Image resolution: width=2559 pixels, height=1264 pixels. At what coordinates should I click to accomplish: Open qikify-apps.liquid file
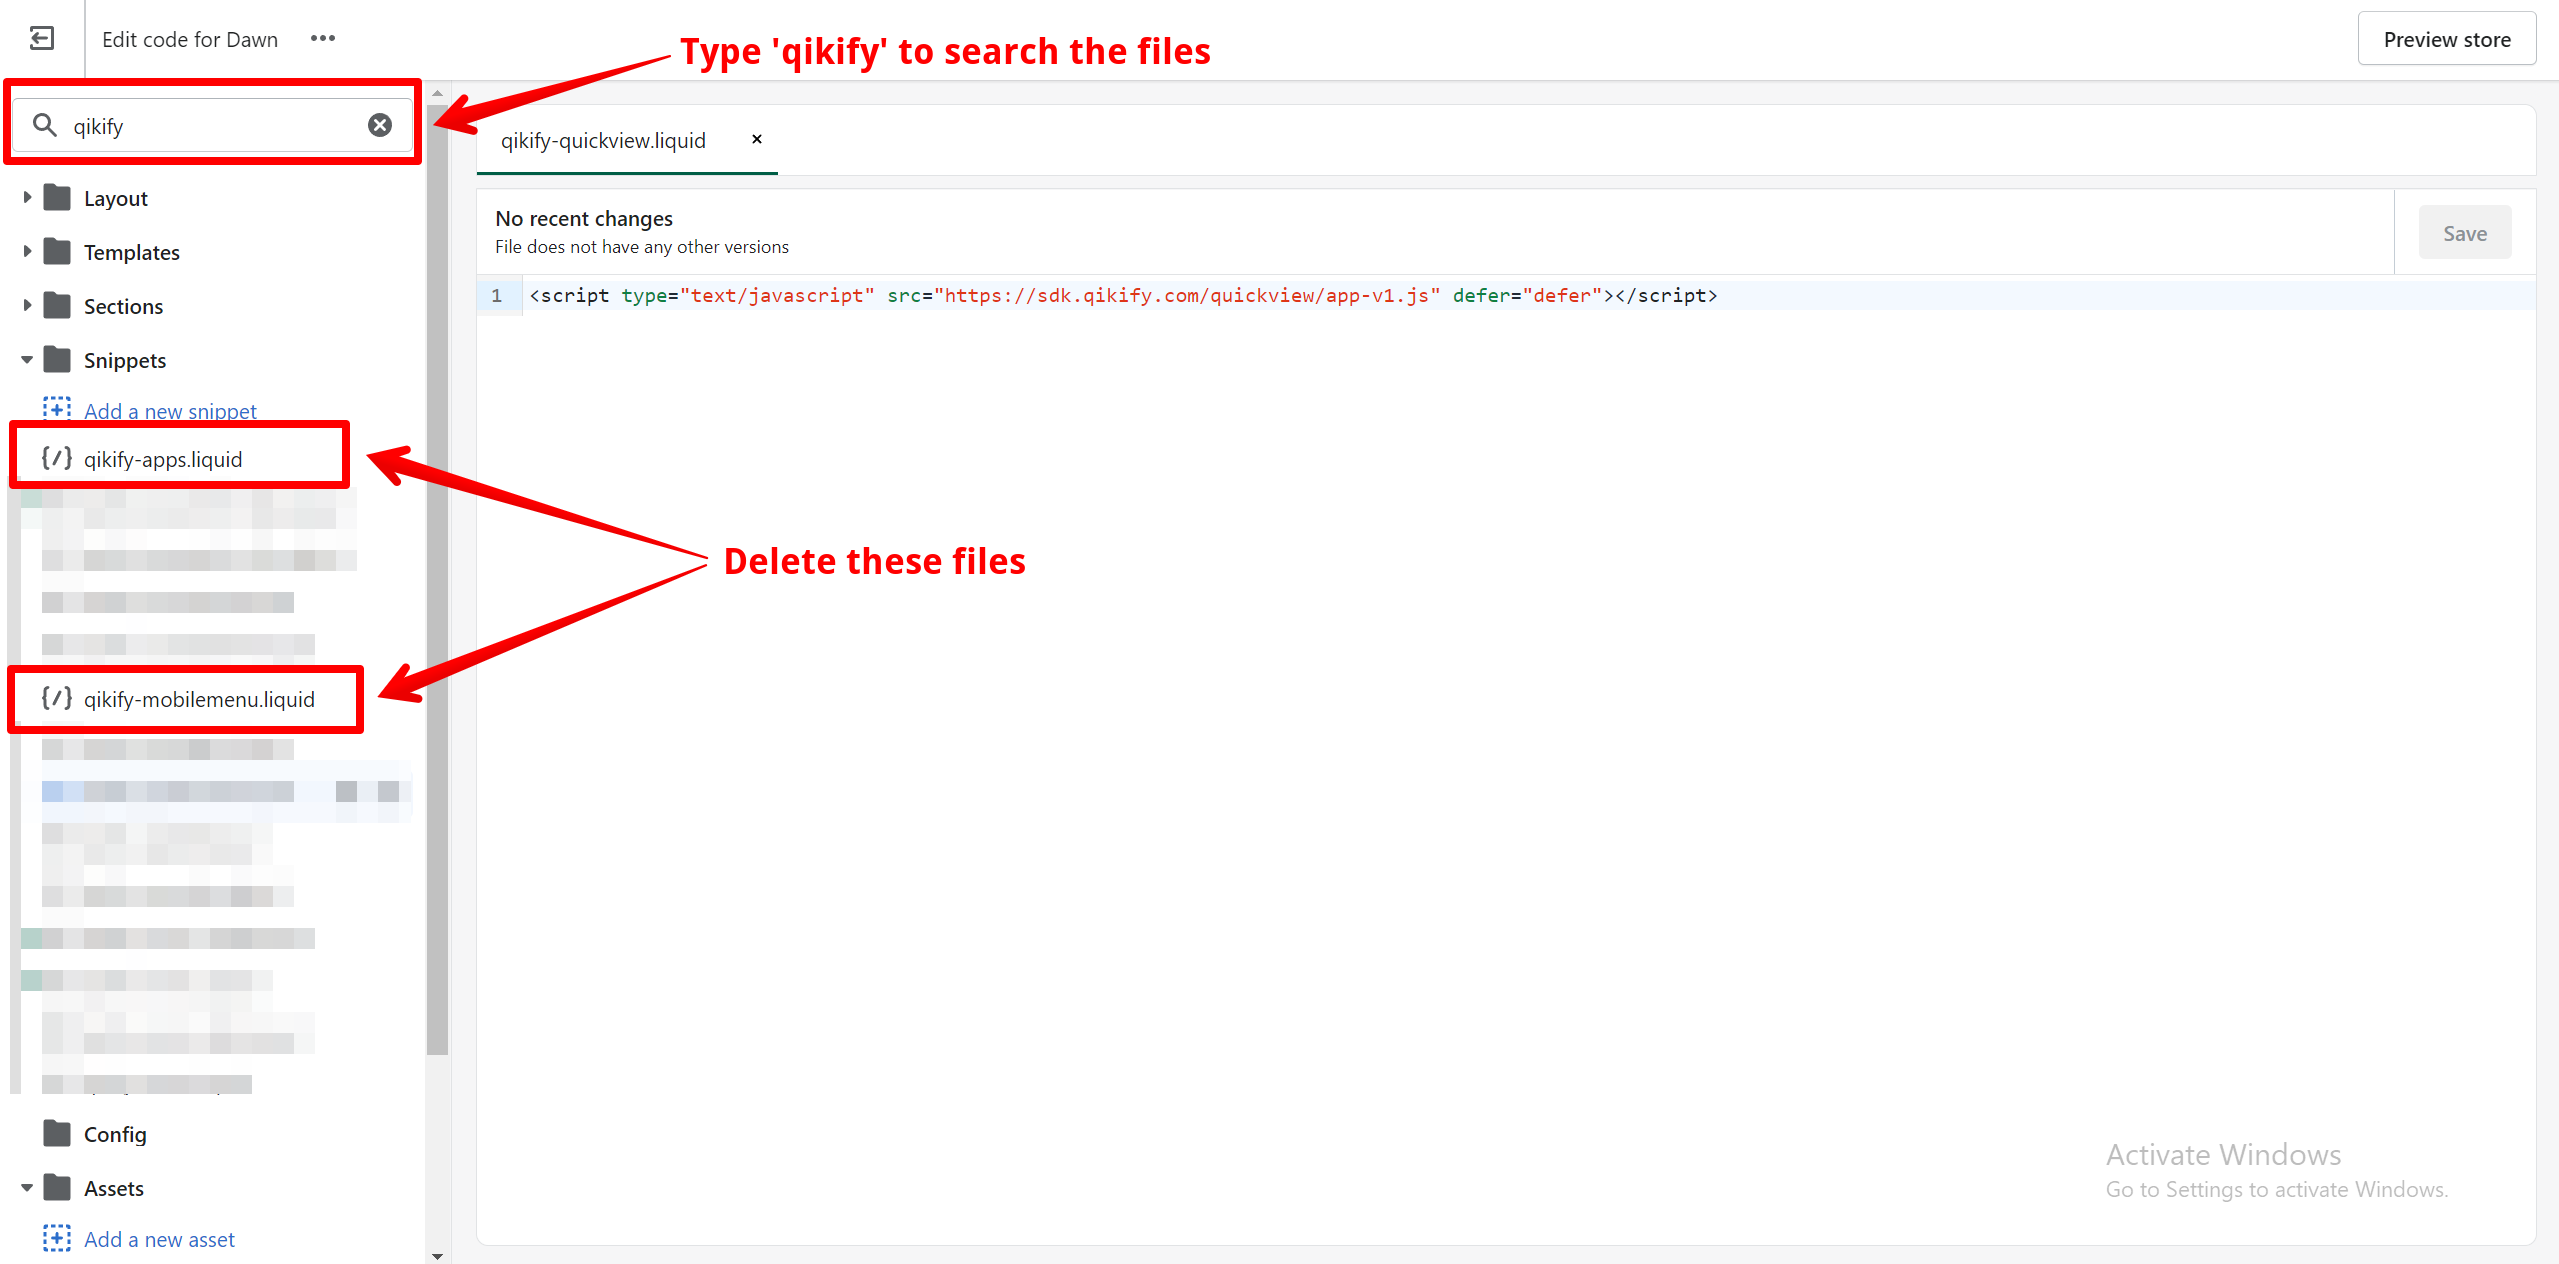[163, 459]
